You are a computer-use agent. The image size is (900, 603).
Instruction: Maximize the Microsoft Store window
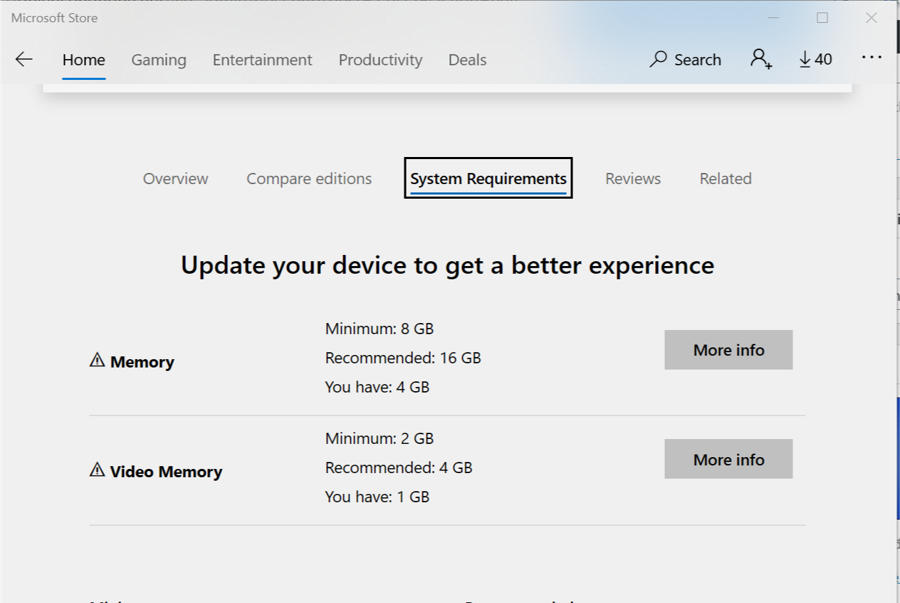(822, 18)
